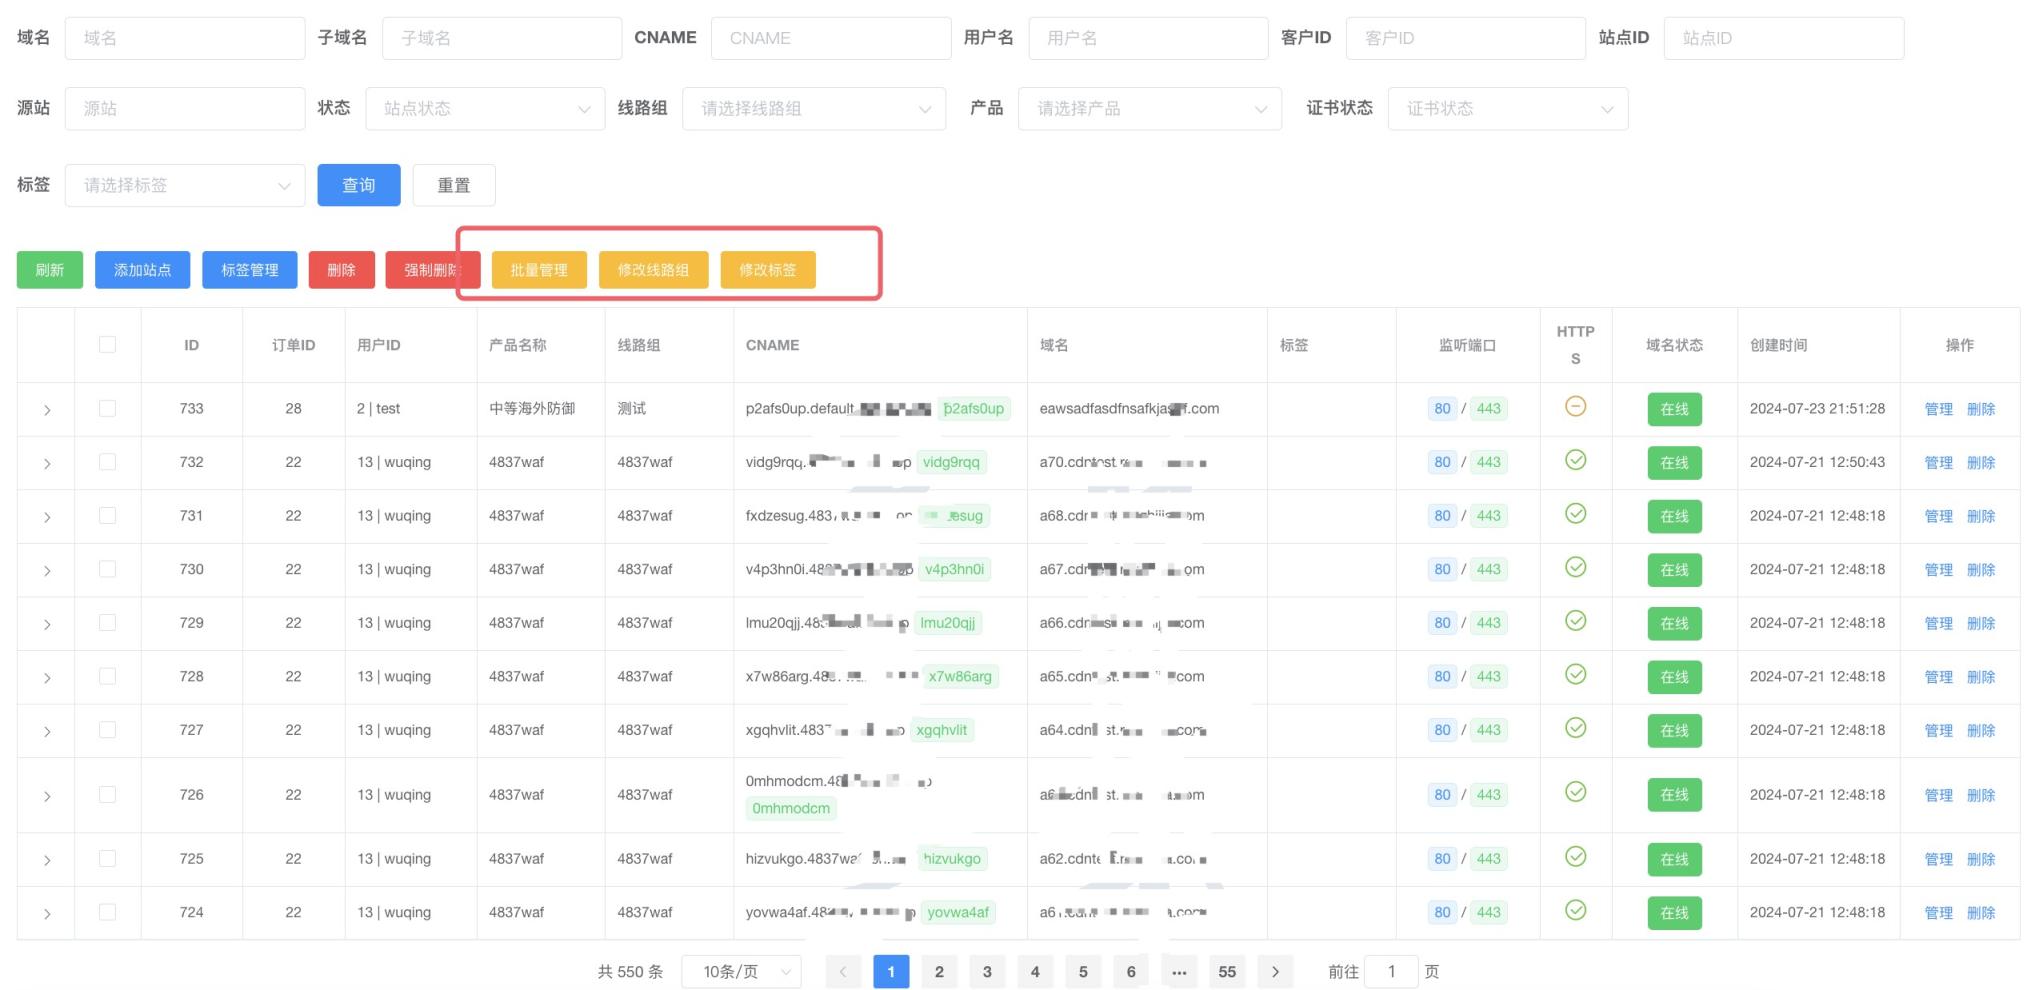Viewport: 2035px width, 990px height.
Task: Click the previous page arrow
Action: tap(843, 971)
